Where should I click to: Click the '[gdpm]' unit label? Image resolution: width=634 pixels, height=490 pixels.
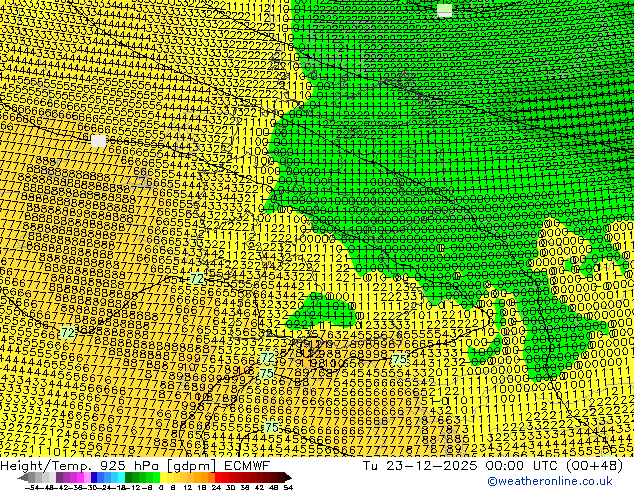[x=193, y=466]
